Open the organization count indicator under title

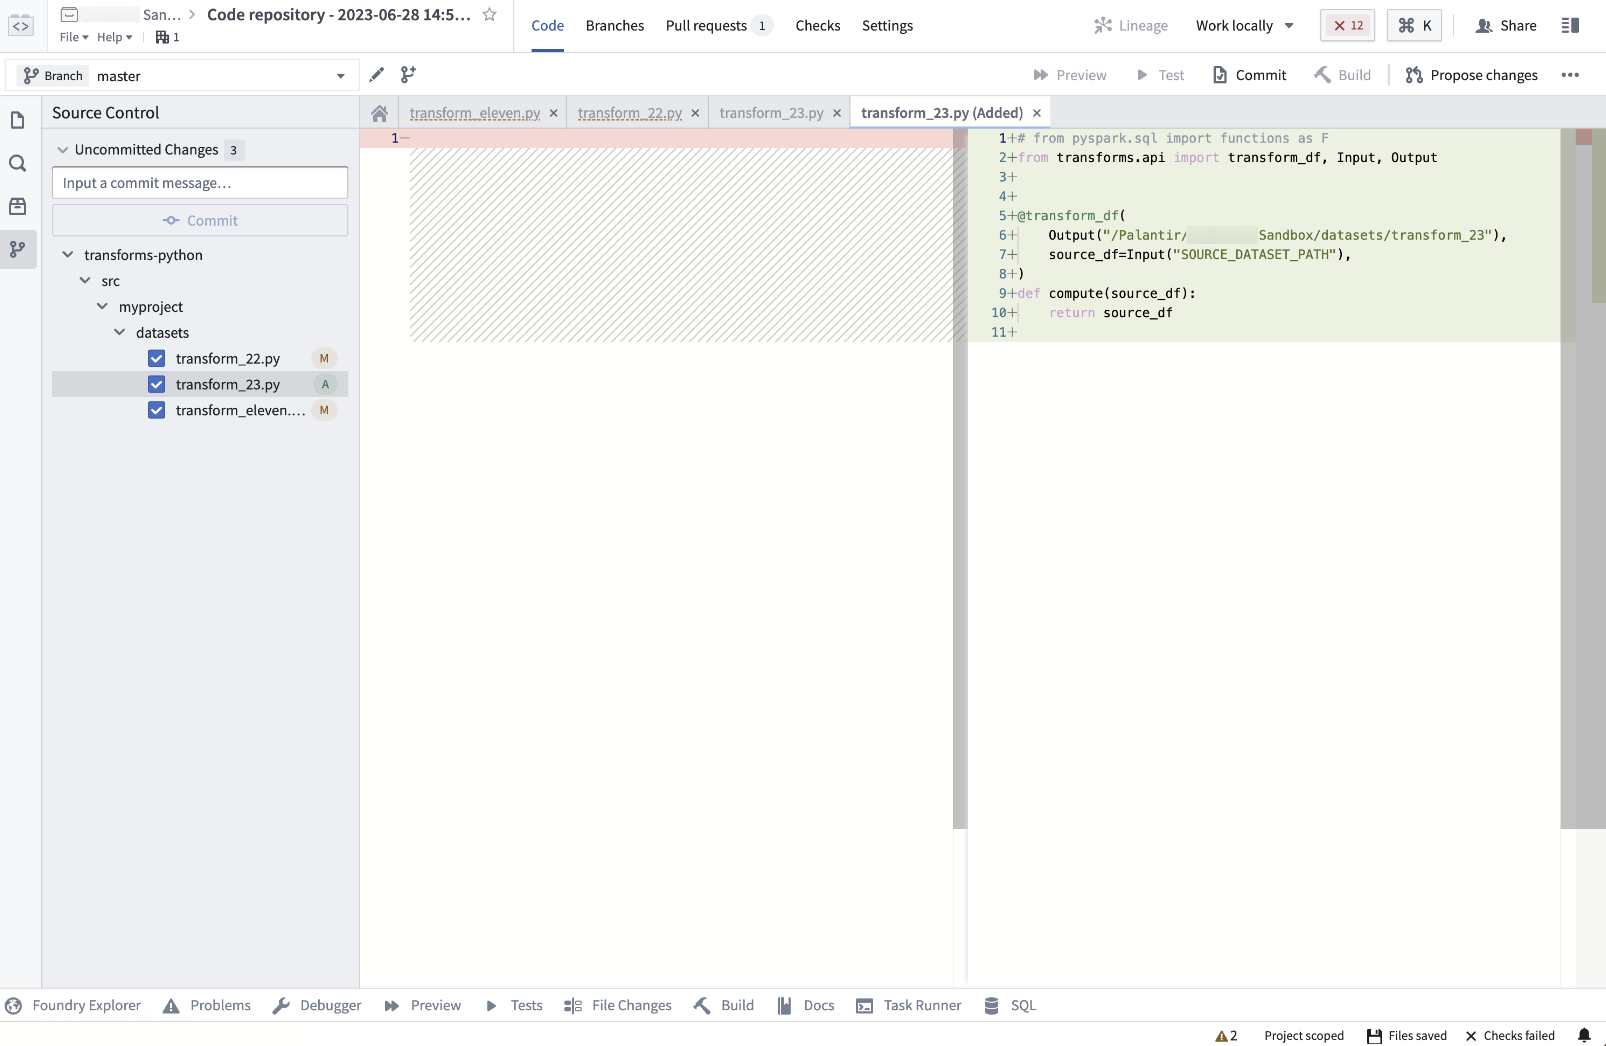click(167, 38)
